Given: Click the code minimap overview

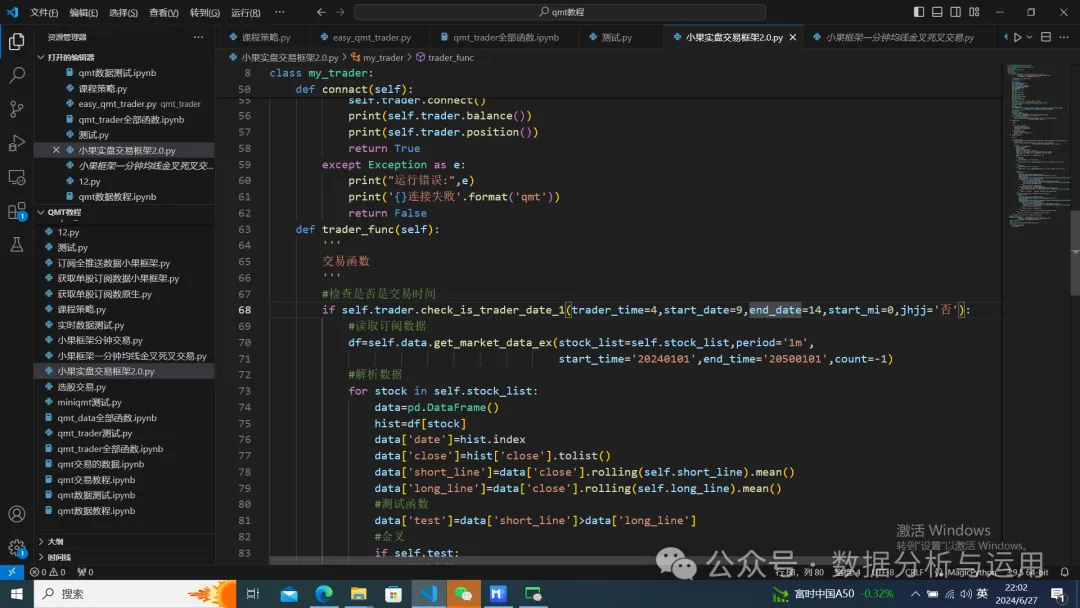Looking at the screenshot, I should click(1037, 145).
